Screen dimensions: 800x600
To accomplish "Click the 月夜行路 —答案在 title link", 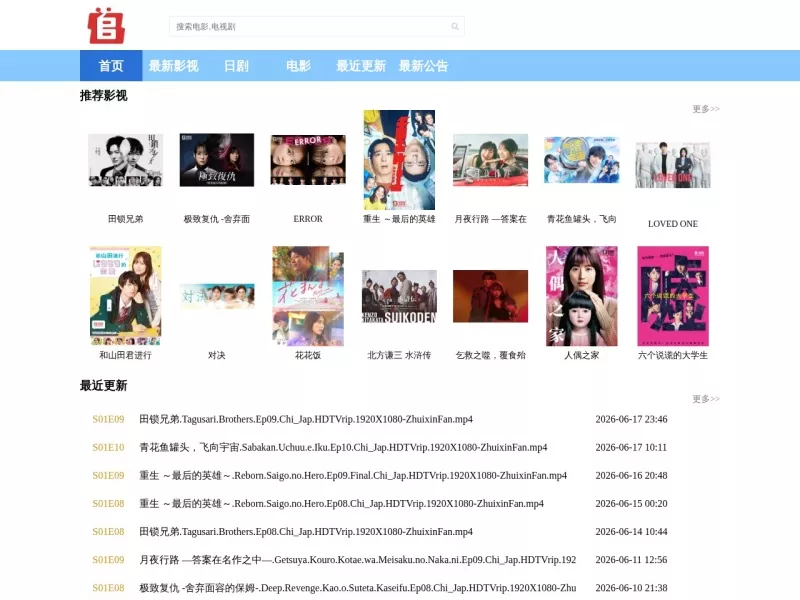I will [491, 219].
